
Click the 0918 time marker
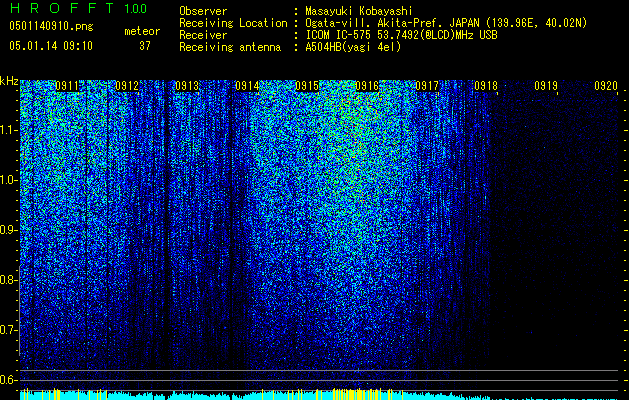tap(486, 86)
